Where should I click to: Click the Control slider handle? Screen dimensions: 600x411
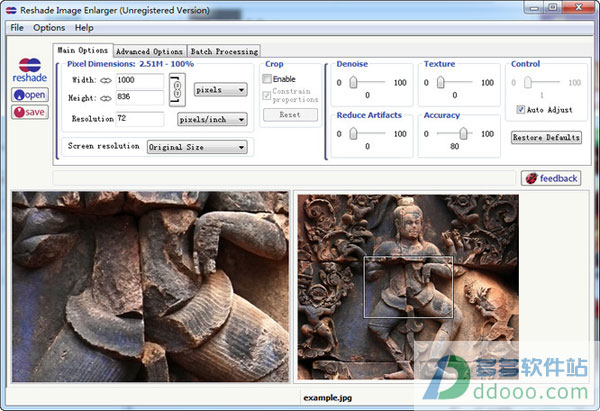point(528,82)
